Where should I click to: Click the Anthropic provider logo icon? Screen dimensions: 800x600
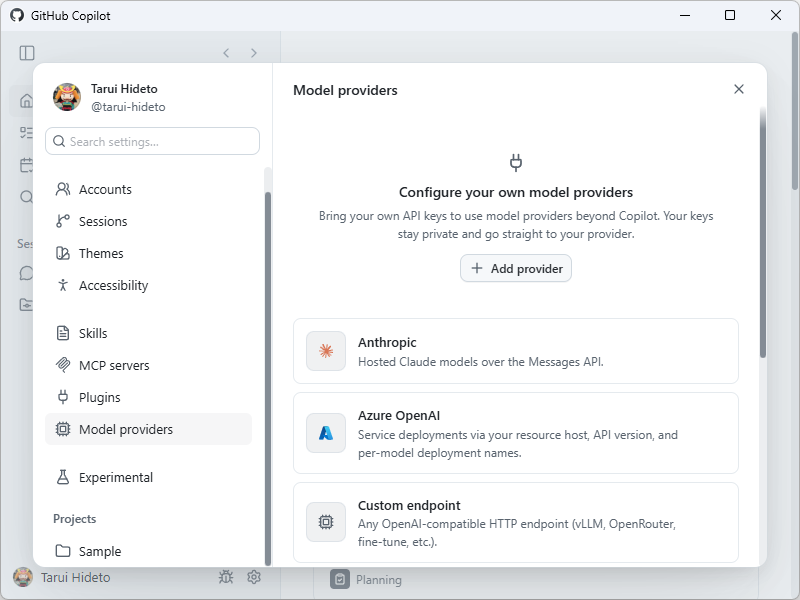[x=326, y=351]
